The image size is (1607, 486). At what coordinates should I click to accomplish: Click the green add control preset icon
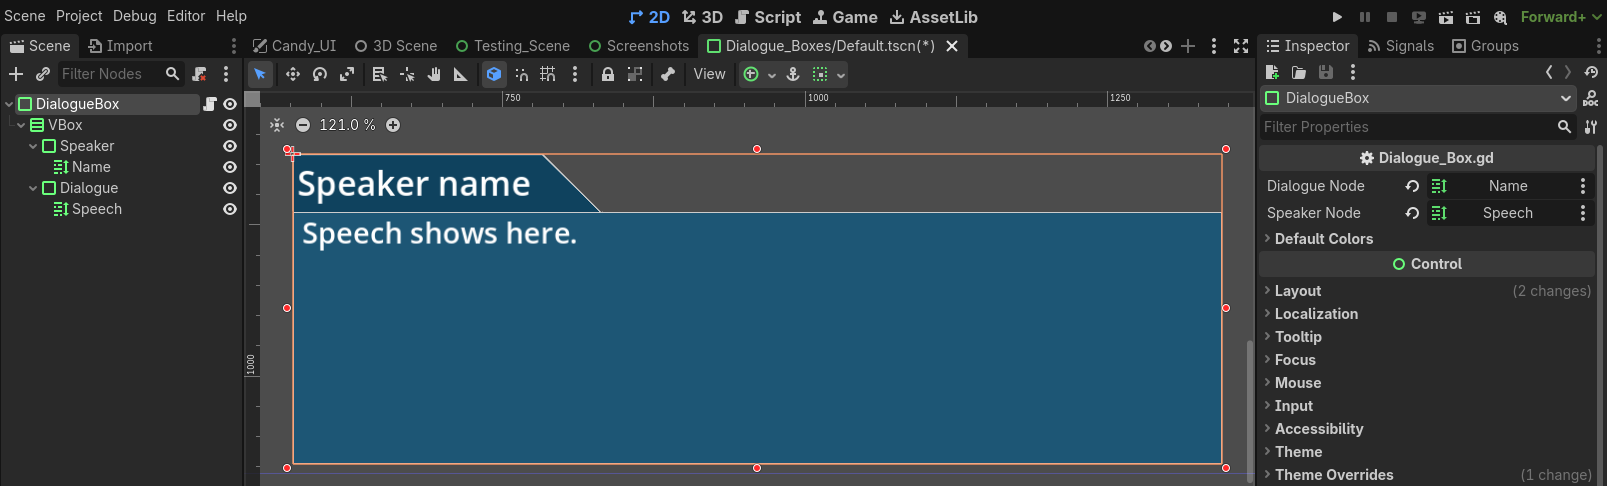751,74
